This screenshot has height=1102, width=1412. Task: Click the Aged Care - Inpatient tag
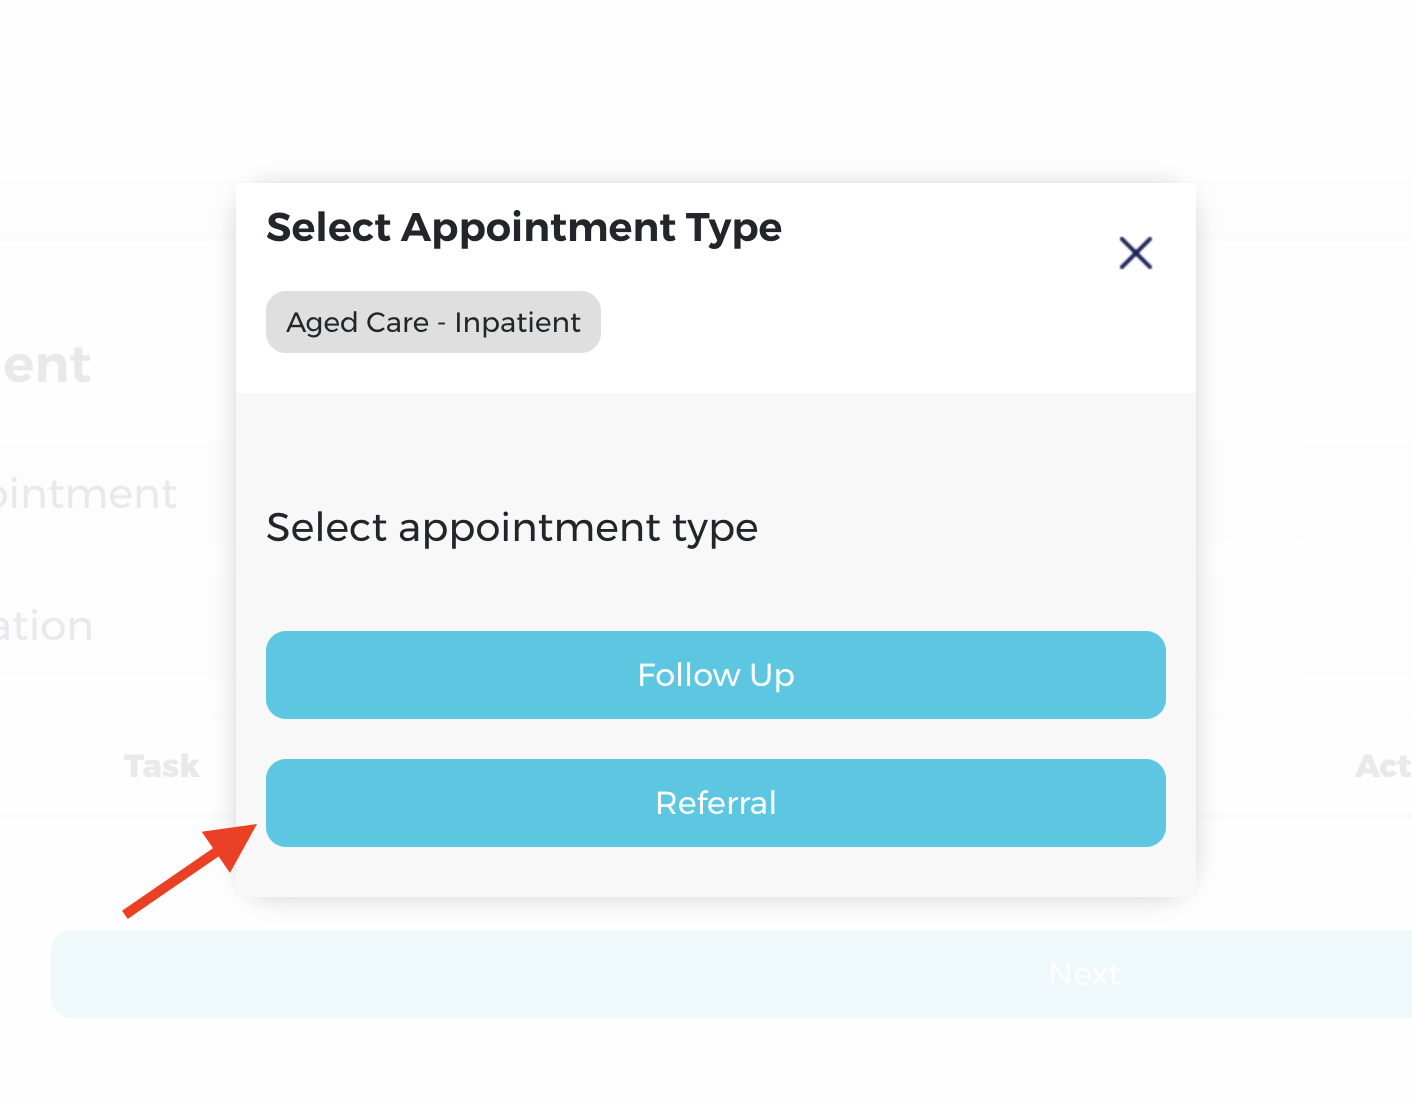coord(433,322)
